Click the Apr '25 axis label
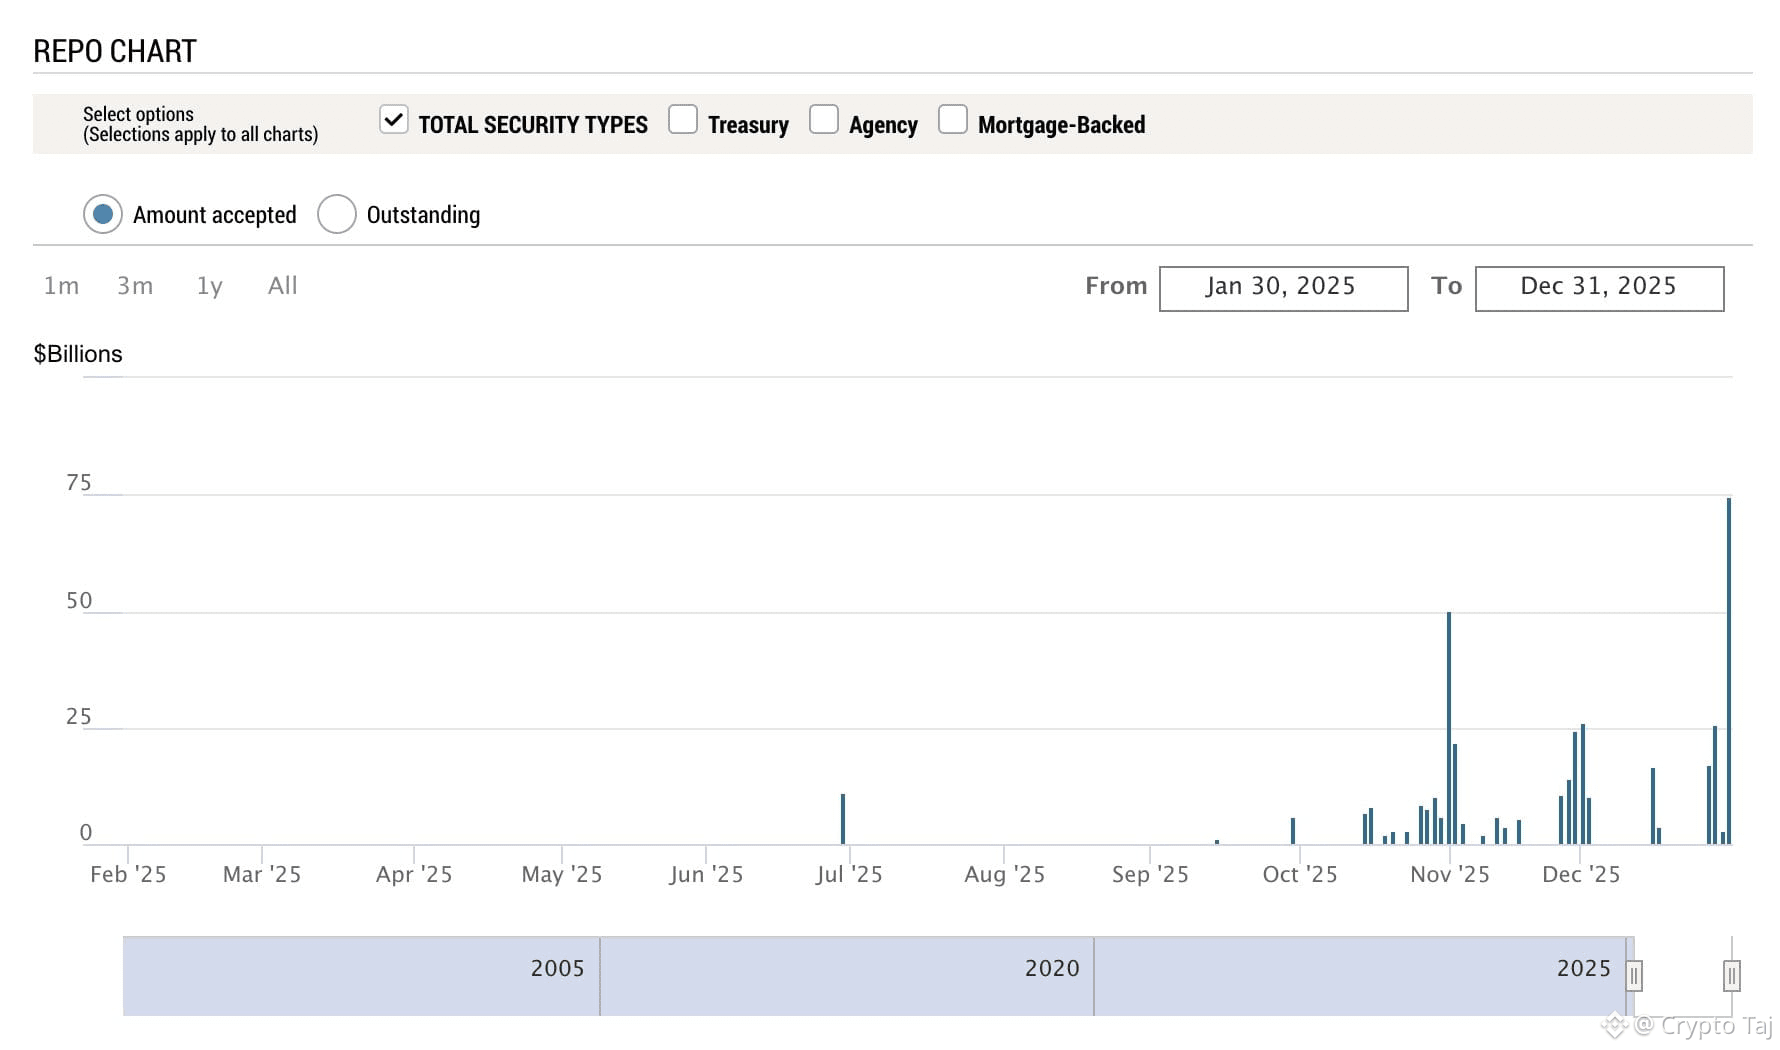The height and width of the screenshot is (1050, 1780). click(414, 875)
